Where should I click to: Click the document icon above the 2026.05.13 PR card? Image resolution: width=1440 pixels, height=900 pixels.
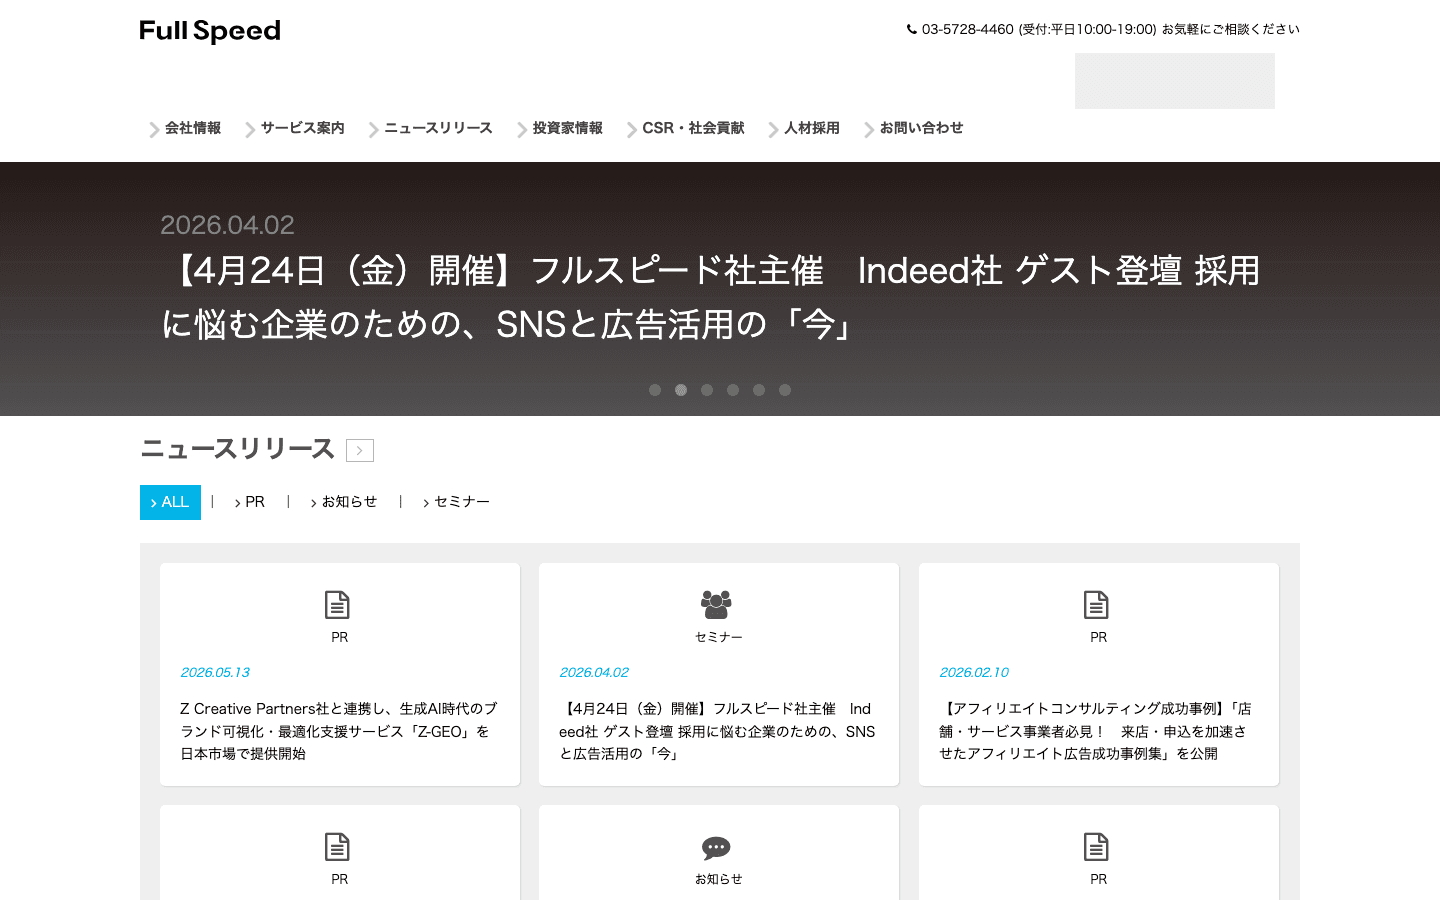pos(337,605)
